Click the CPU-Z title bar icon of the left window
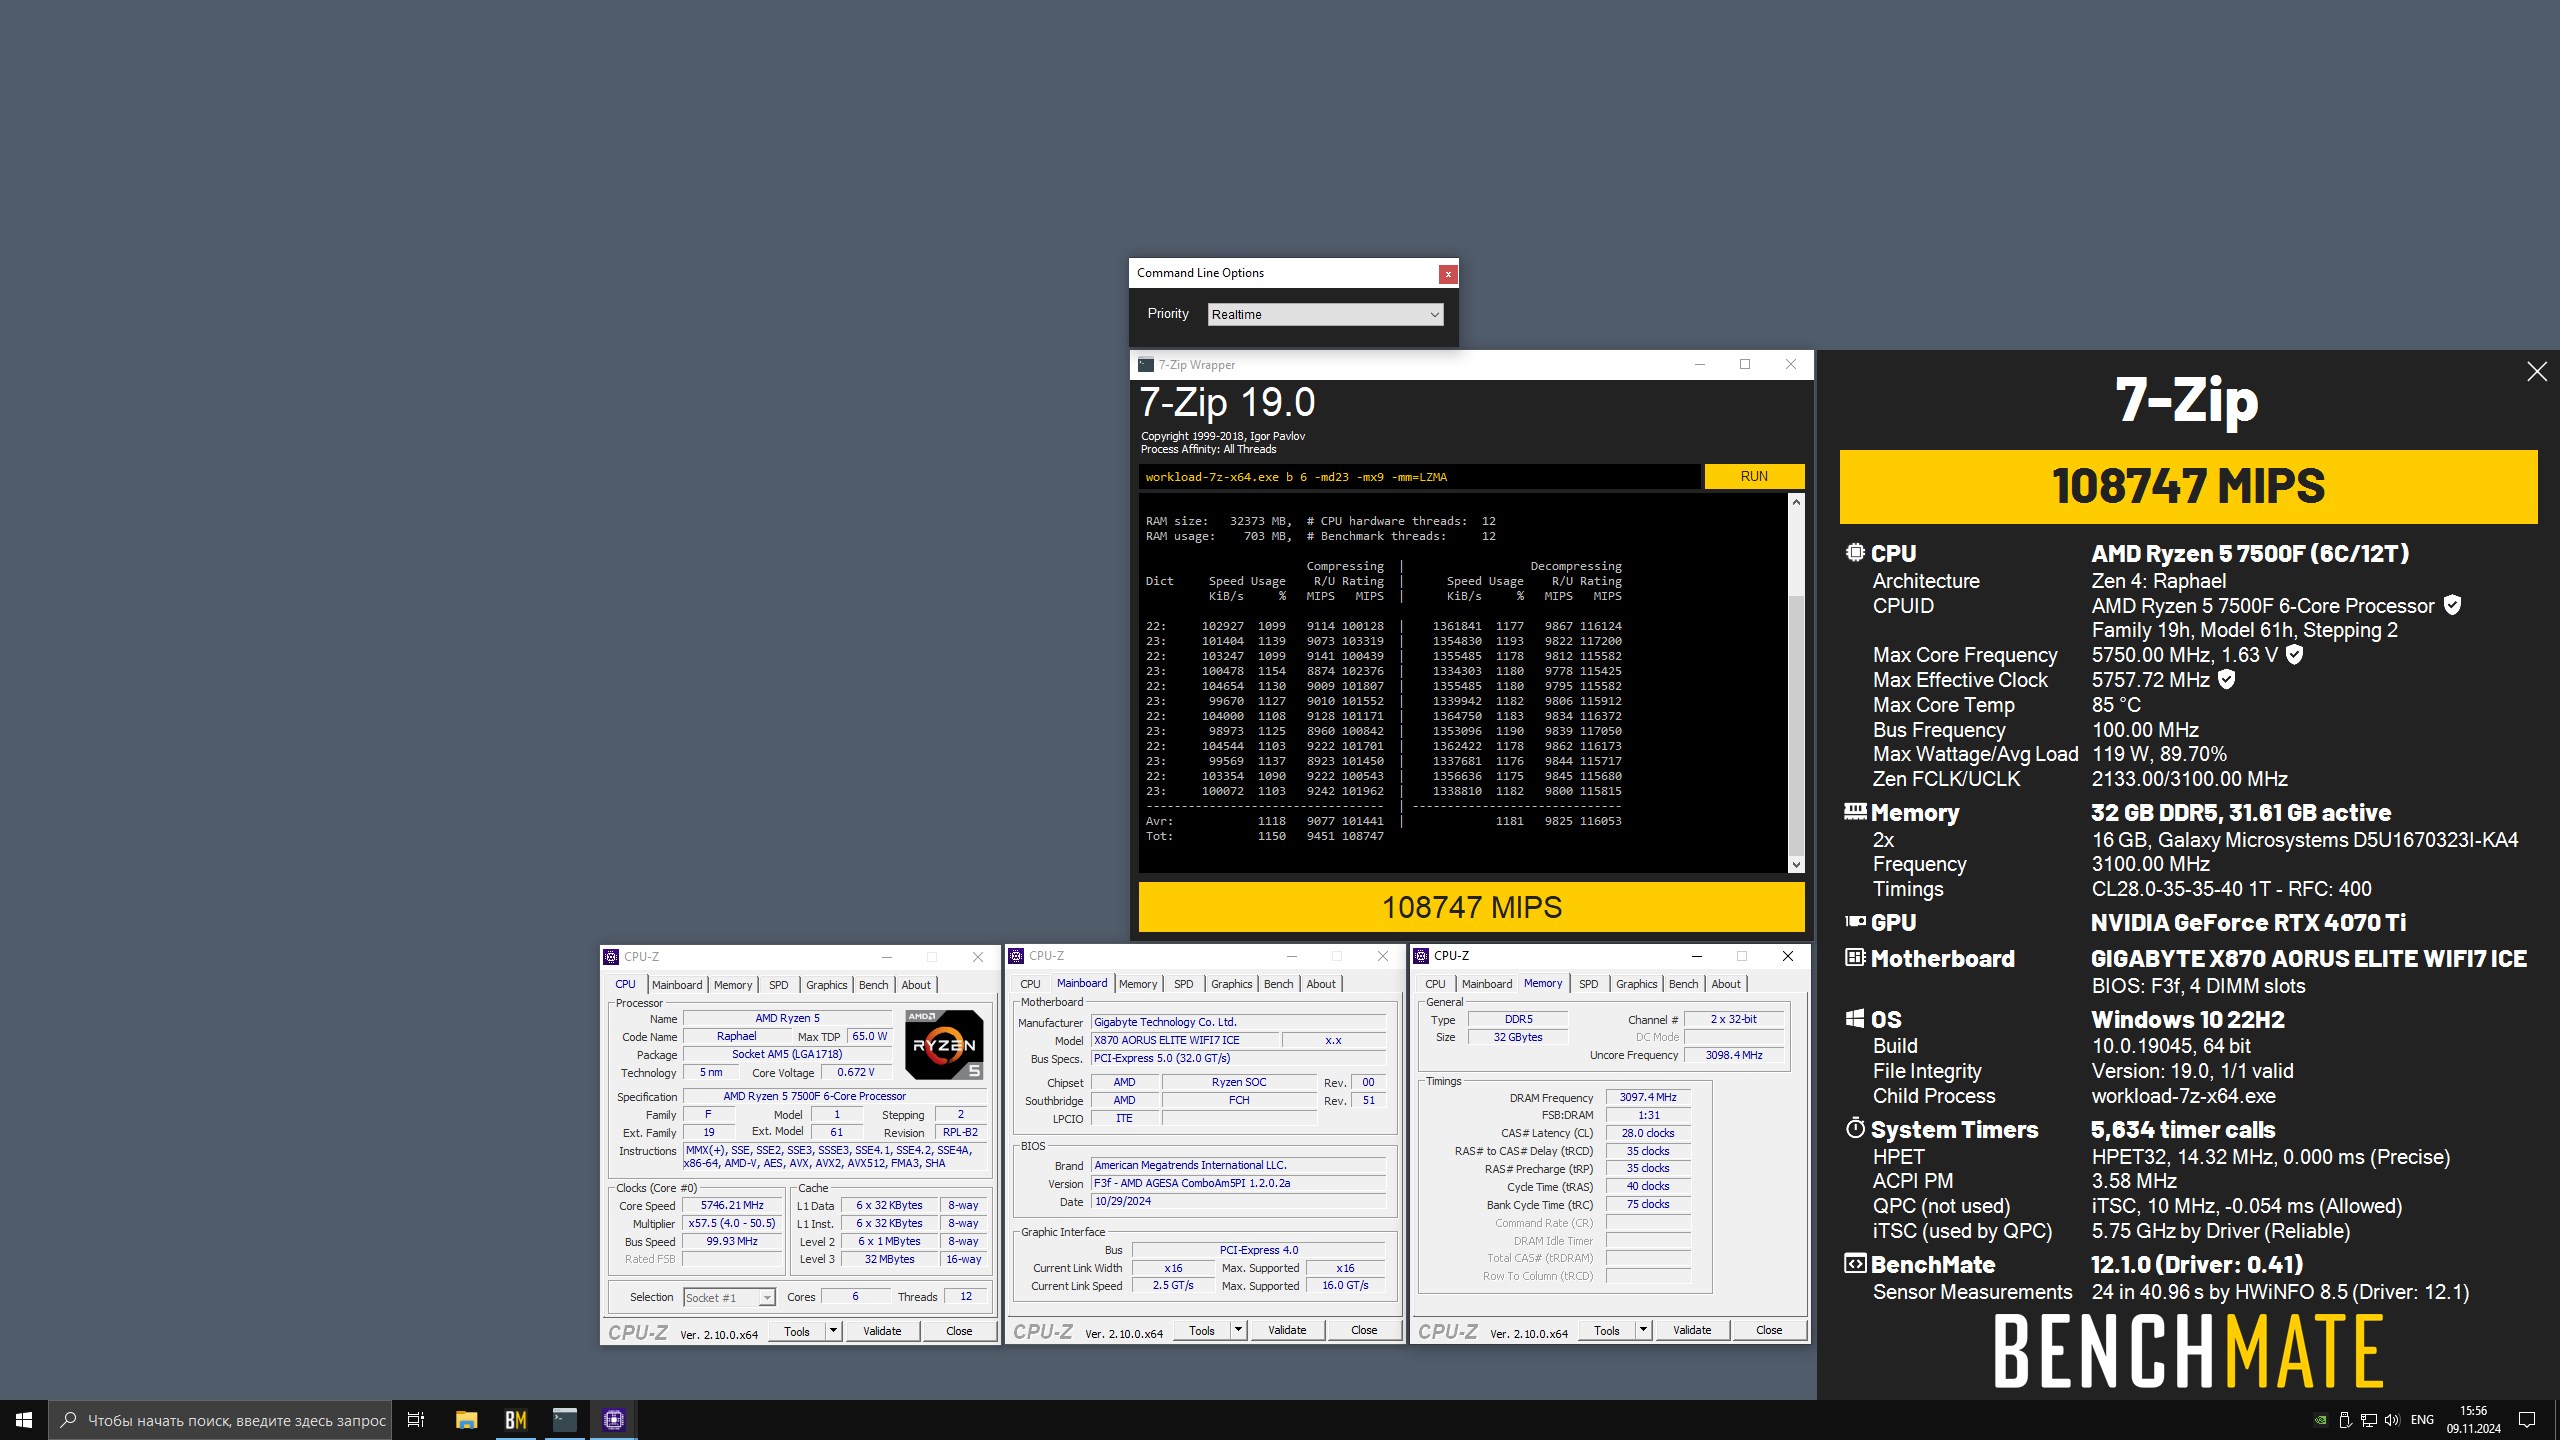2560x1440 pixels. tap(611, 957)
